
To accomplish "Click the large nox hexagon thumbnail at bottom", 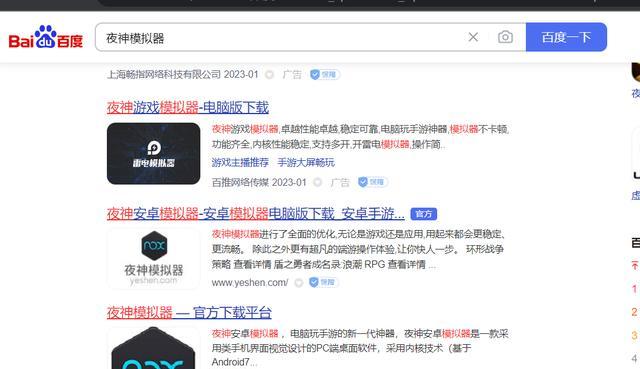I will pos(153,348).
